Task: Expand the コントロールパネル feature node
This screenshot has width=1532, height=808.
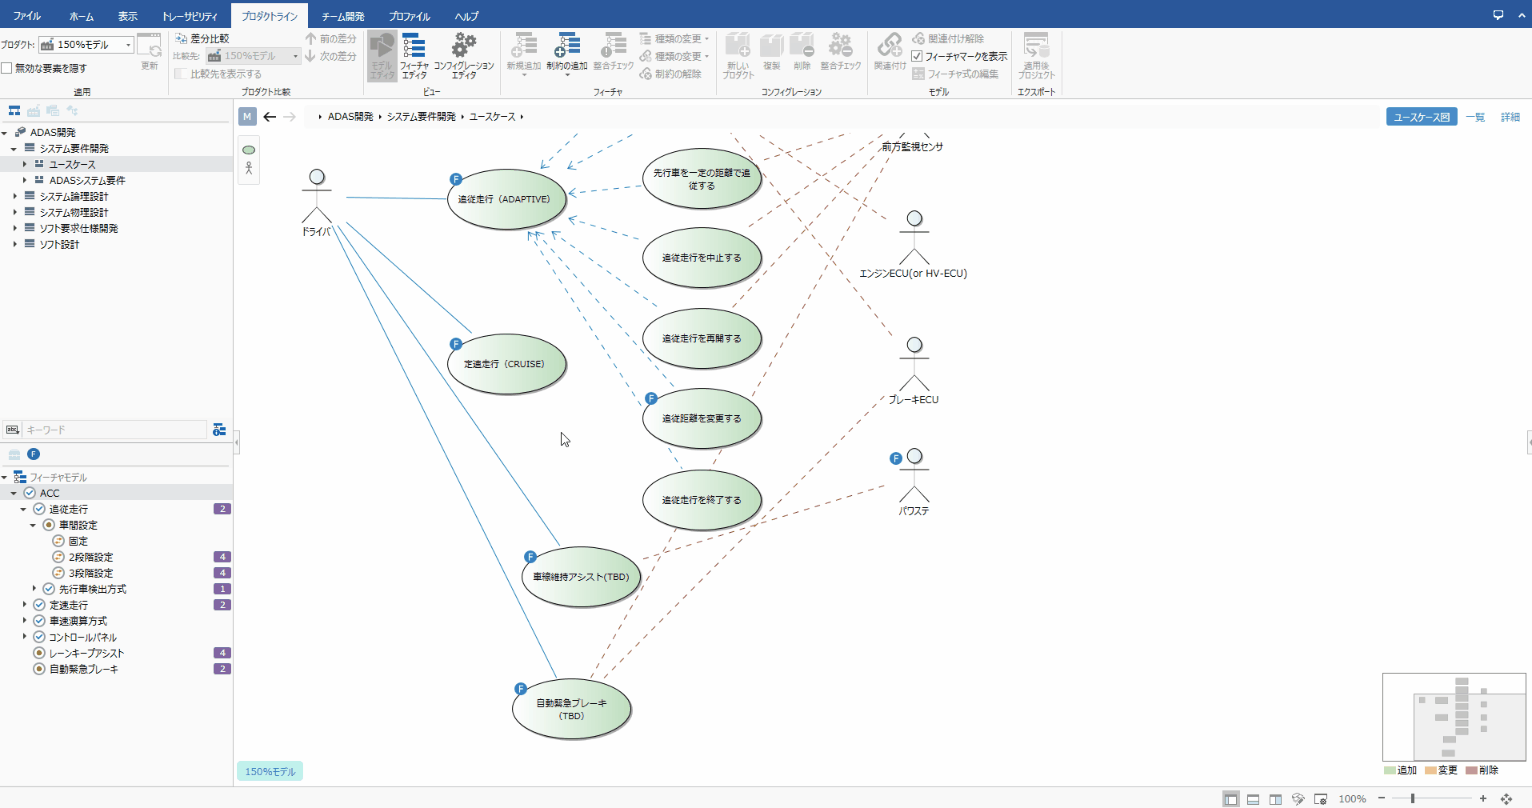Action: [25, 637]
